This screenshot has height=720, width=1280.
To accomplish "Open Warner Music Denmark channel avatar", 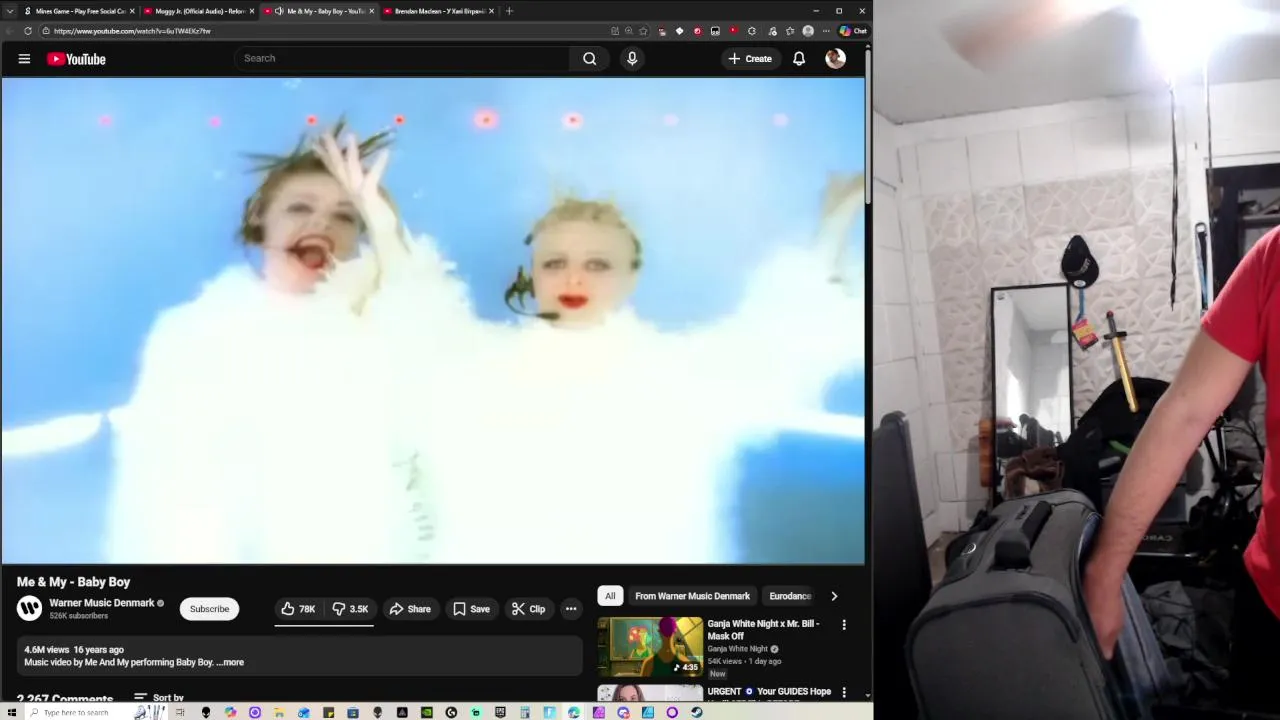I will coord(30,608).
